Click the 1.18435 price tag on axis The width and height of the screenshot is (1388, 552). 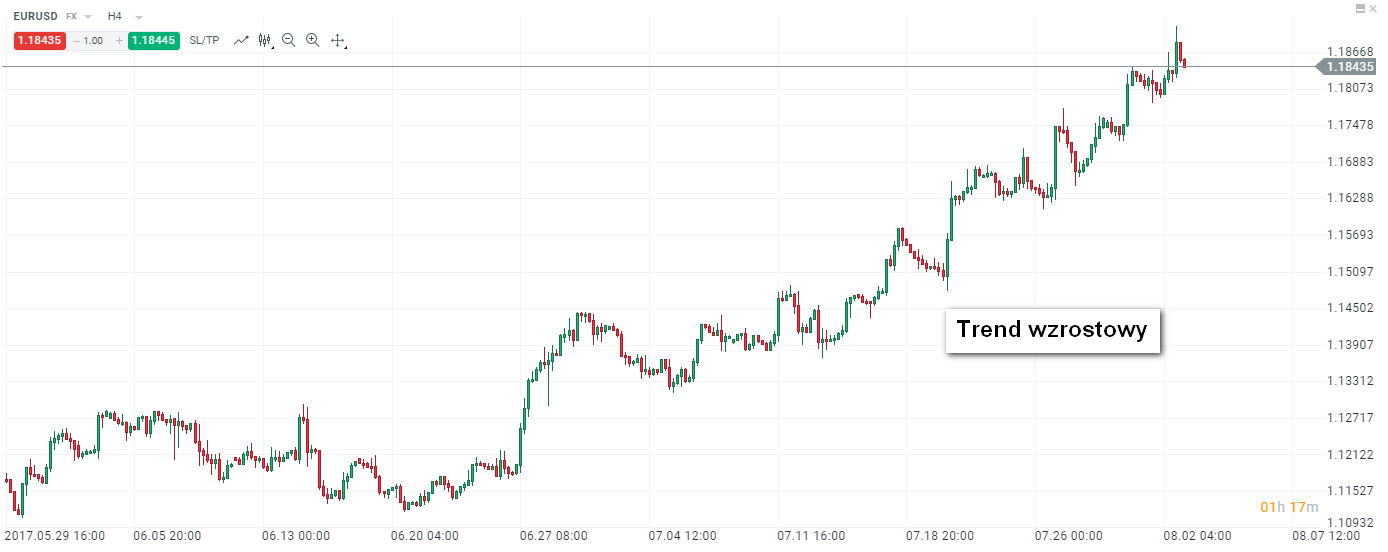pos(1354,67)
